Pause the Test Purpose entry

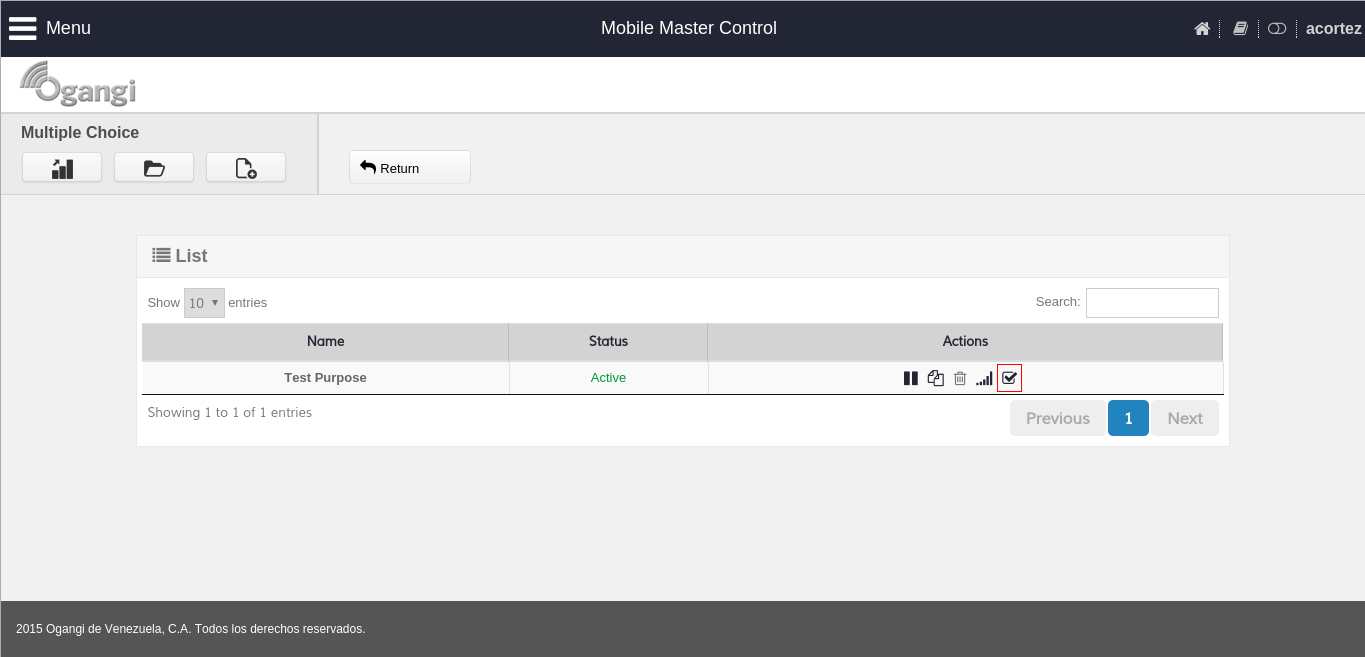tap(910, 378)
